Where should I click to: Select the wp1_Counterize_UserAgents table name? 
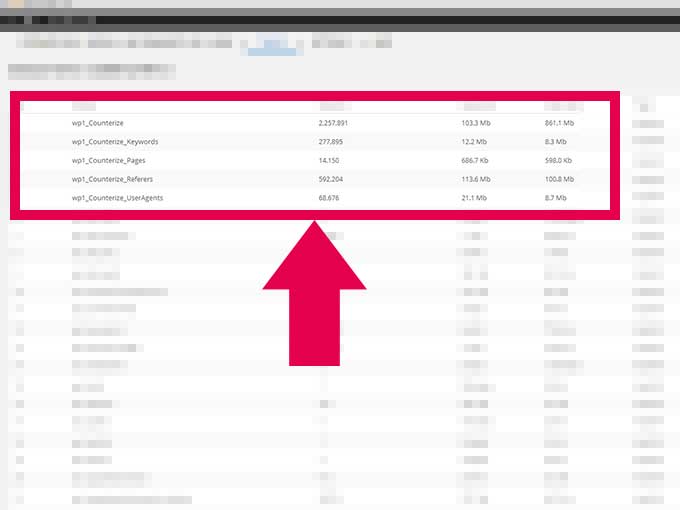click(117, 198)
